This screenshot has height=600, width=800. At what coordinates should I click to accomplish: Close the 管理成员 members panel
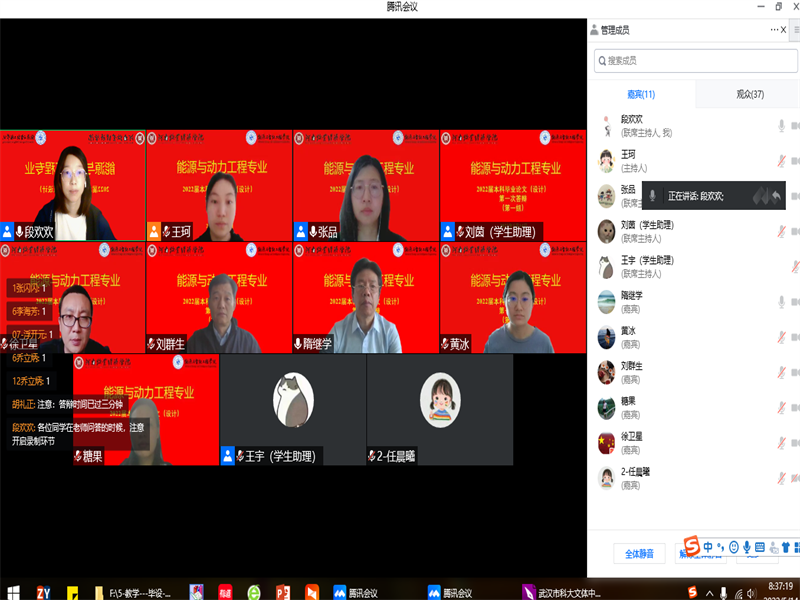784,30
